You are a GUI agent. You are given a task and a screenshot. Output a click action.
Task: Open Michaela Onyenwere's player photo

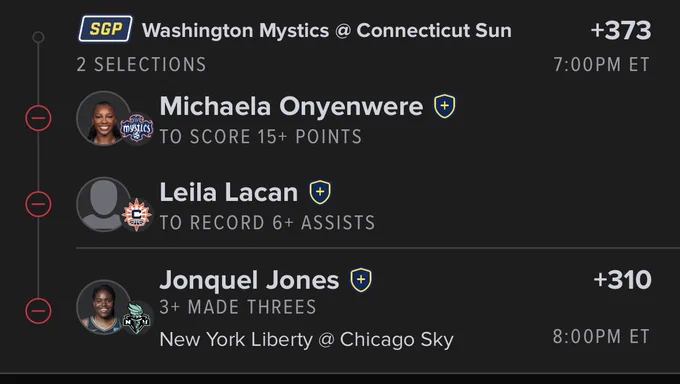(103, 118)
